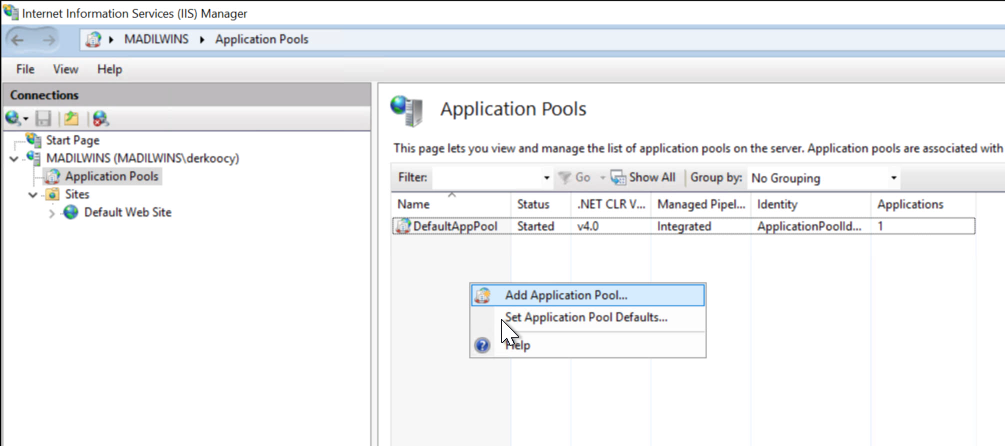Select MADILWINS (MADILWINS\derkoocy) tree item
Image resolution: width=1005 pixels, height=446 pixels.
(142, 158)
